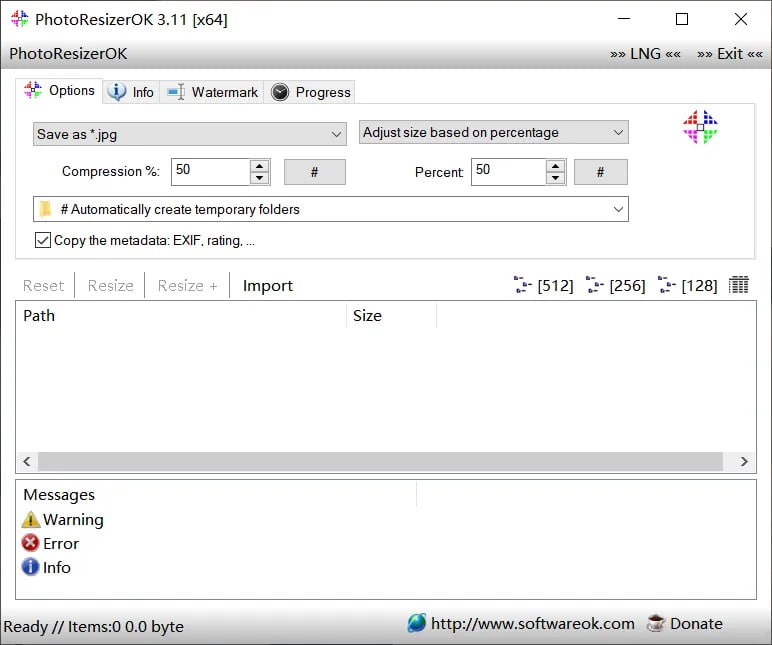Click the # button next to Compression
772x645 pixels.
tap(315, 172)
